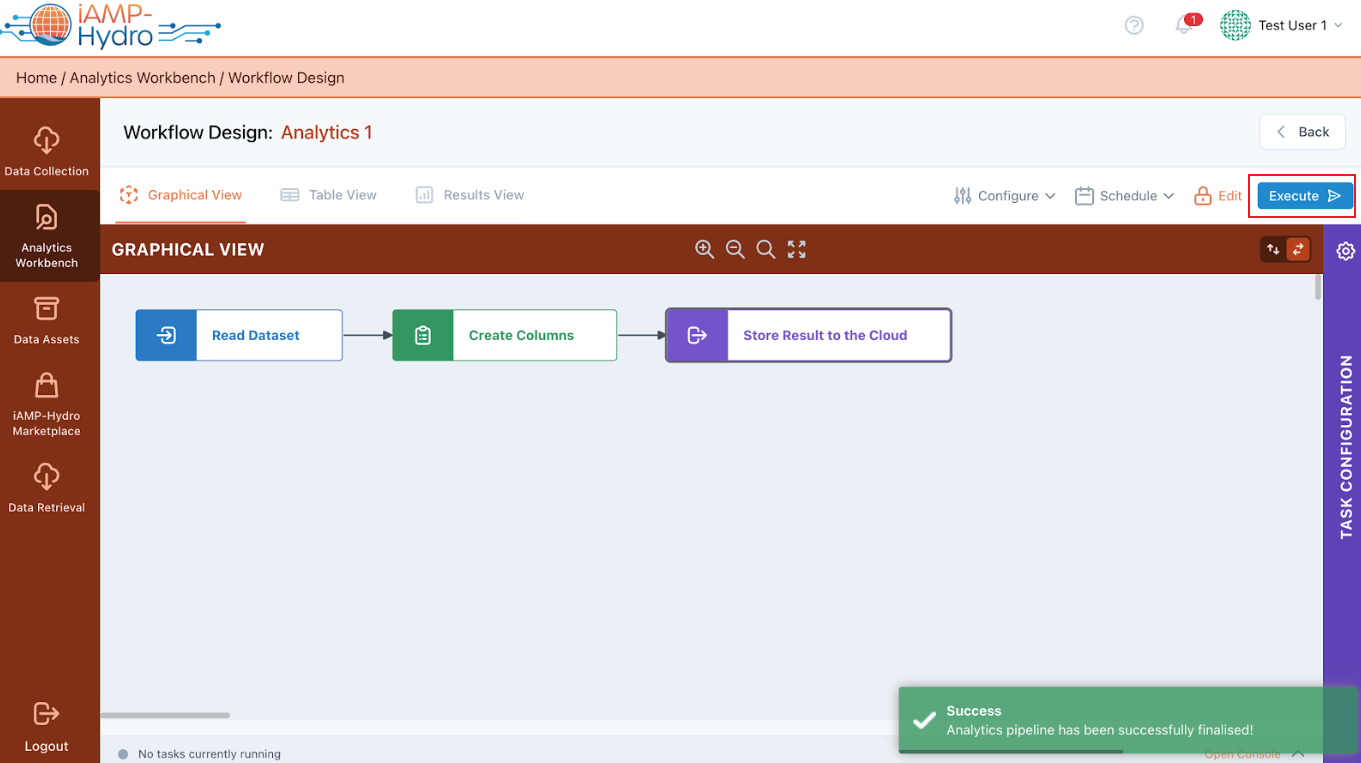Open iAMP-Hydro Marketplace in the sidebar

pos(47,404)
